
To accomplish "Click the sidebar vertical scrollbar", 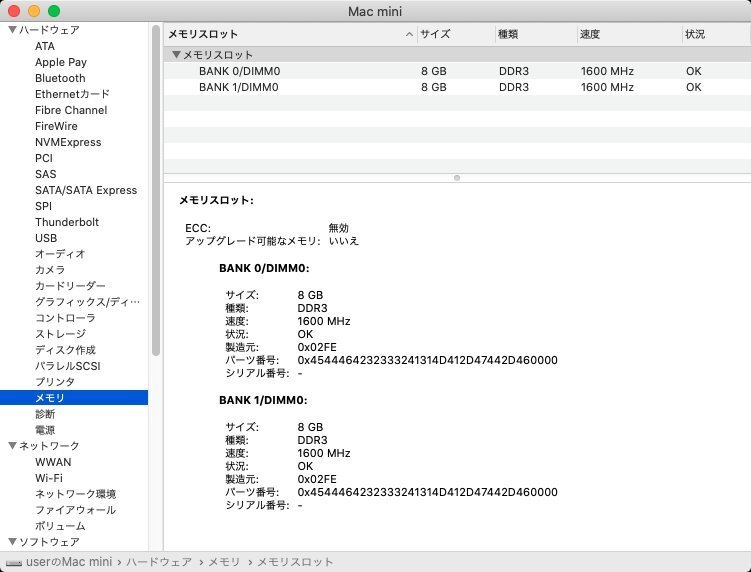I will (x=156, y=191).
